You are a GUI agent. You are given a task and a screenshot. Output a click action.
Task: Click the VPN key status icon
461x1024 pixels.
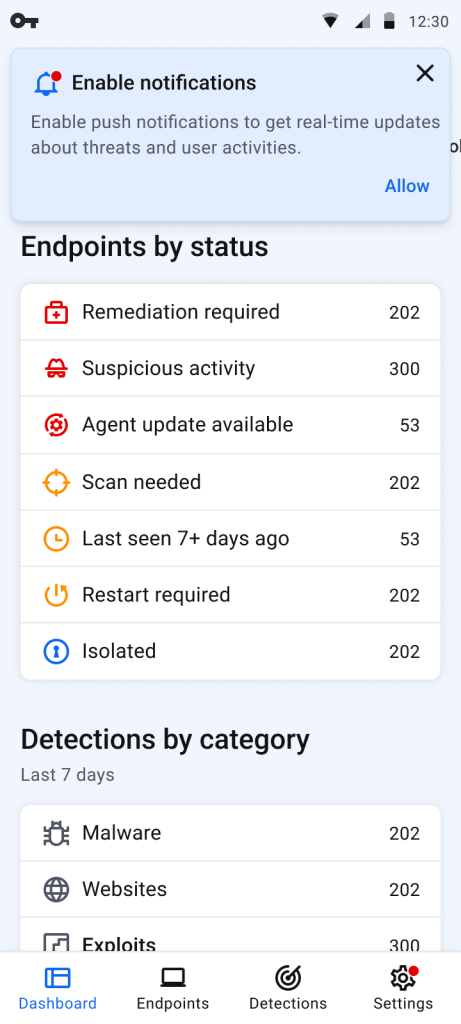24,21
